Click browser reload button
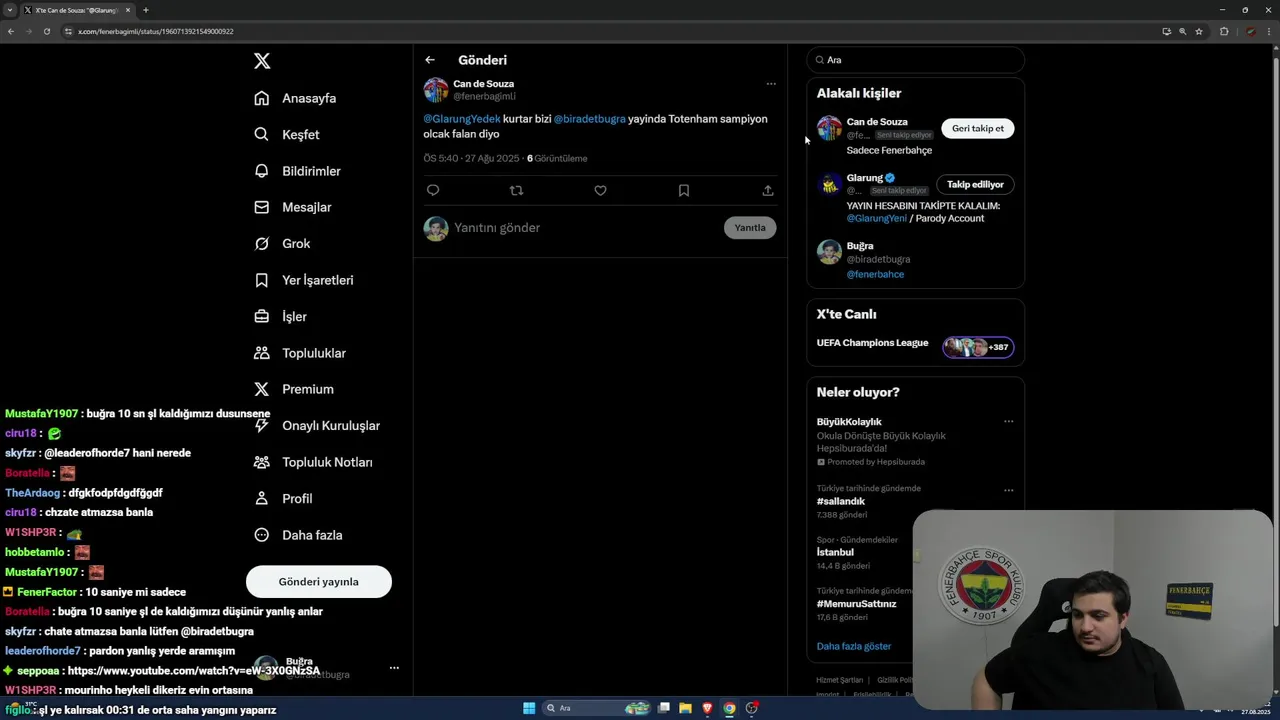 tap(47, 31)
